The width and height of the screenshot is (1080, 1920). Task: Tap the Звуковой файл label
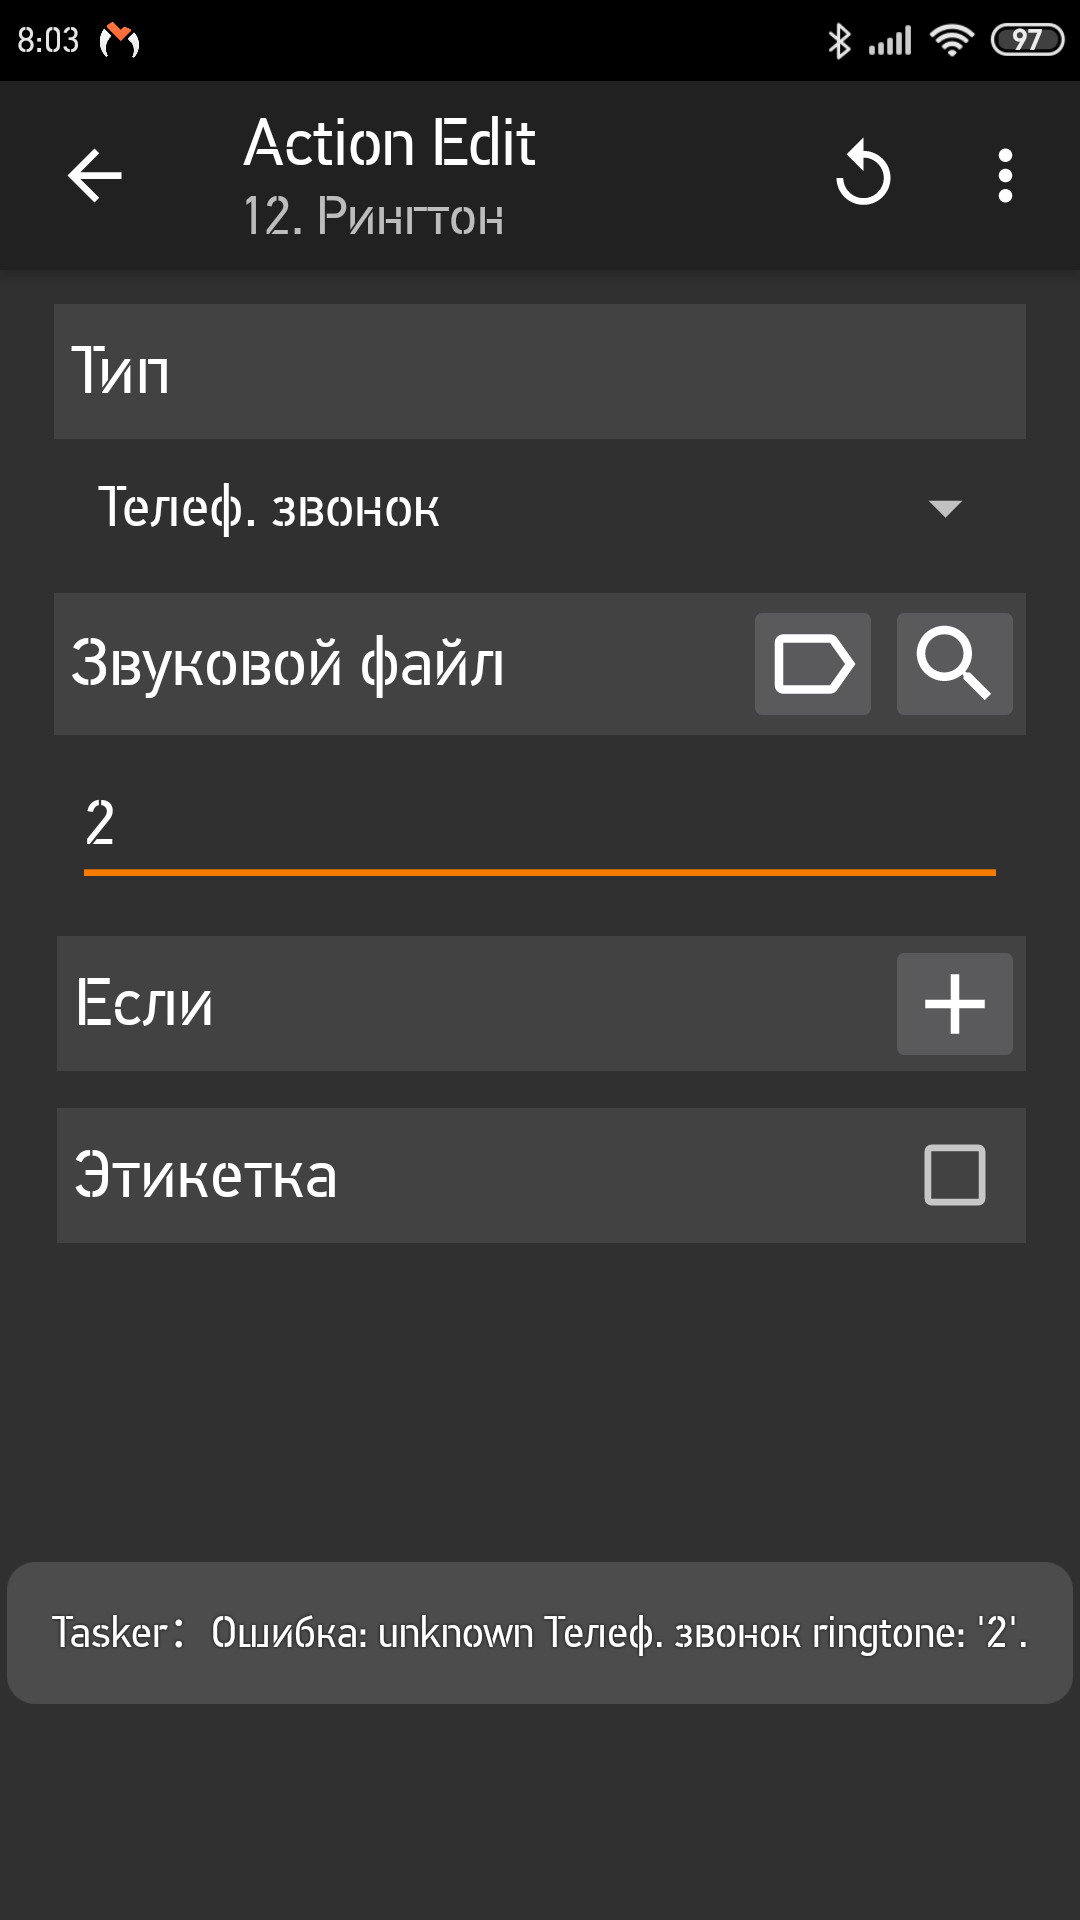288,664
